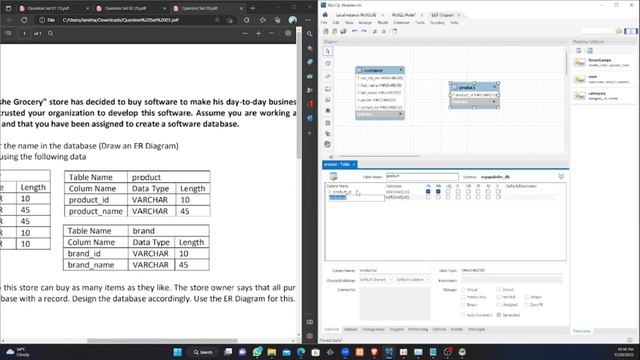
Task: Click the undo arrow in Workbench toolbar
Action: 355,31
